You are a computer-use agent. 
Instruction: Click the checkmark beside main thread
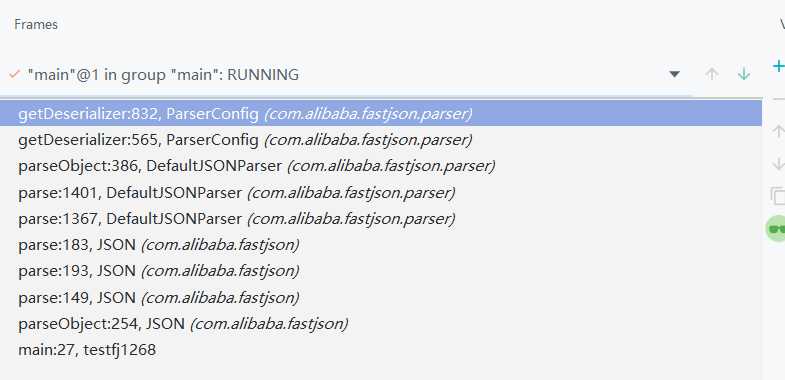(x=15, y=75)
